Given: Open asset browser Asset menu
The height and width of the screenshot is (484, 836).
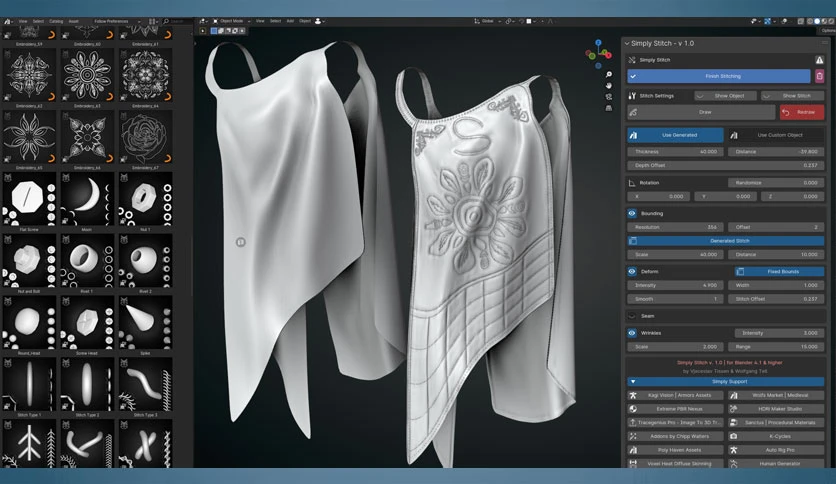Looking at the screenshot, I should pos(74,21).
